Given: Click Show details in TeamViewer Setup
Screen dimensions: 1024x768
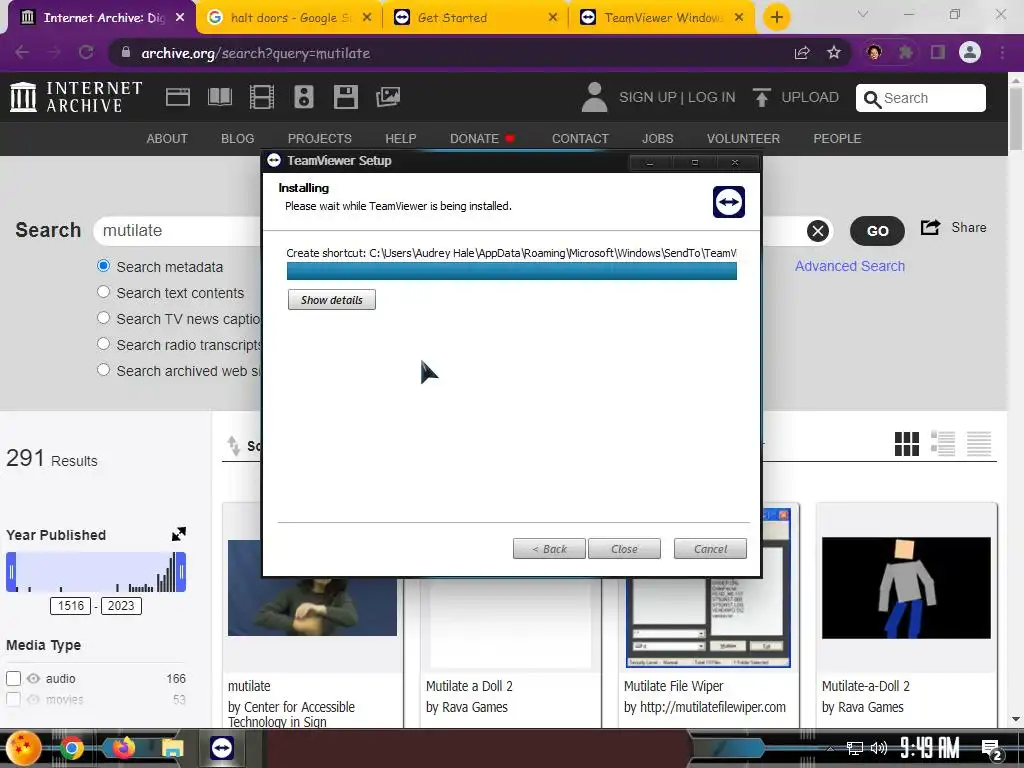Looking at the screenshot, I should pyautogui.click(x=332, y=300).
